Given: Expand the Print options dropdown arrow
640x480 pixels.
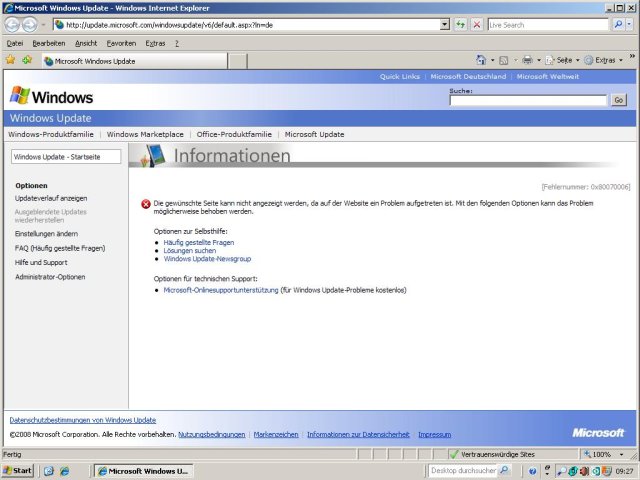Looking at the screenshot, I should [539, 60].
